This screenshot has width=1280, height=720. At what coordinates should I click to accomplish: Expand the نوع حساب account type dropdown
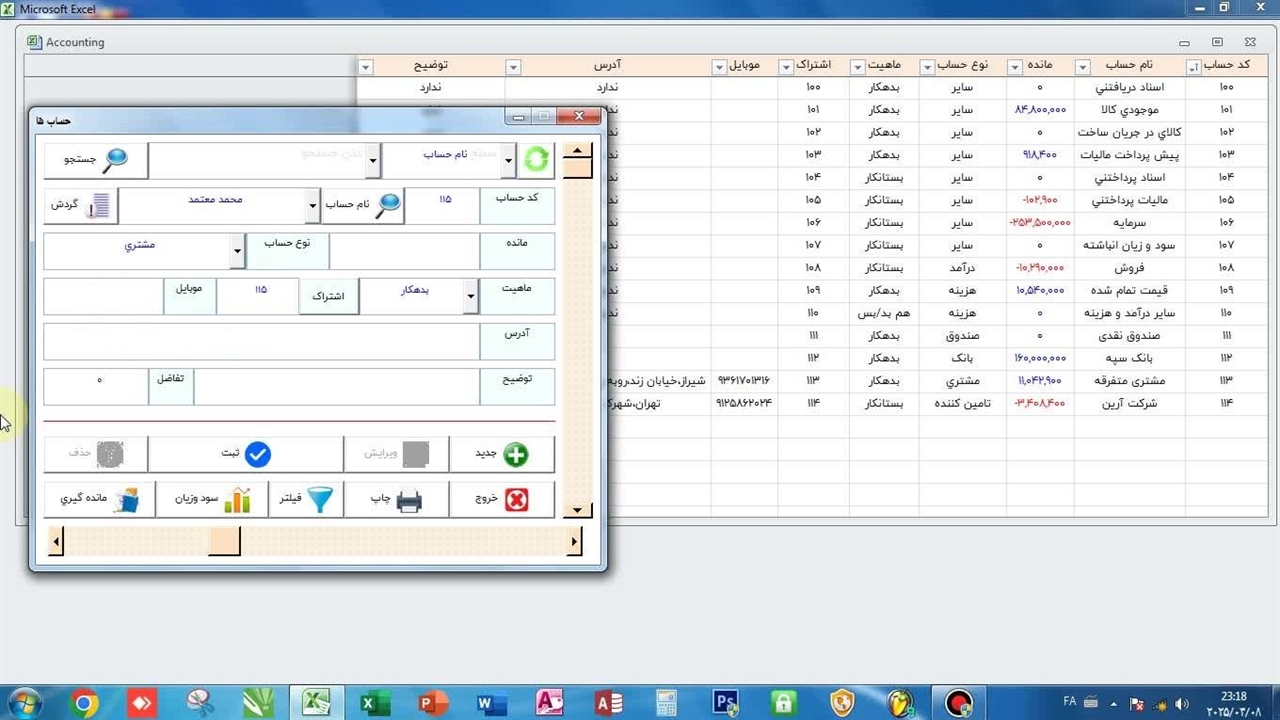237,252
